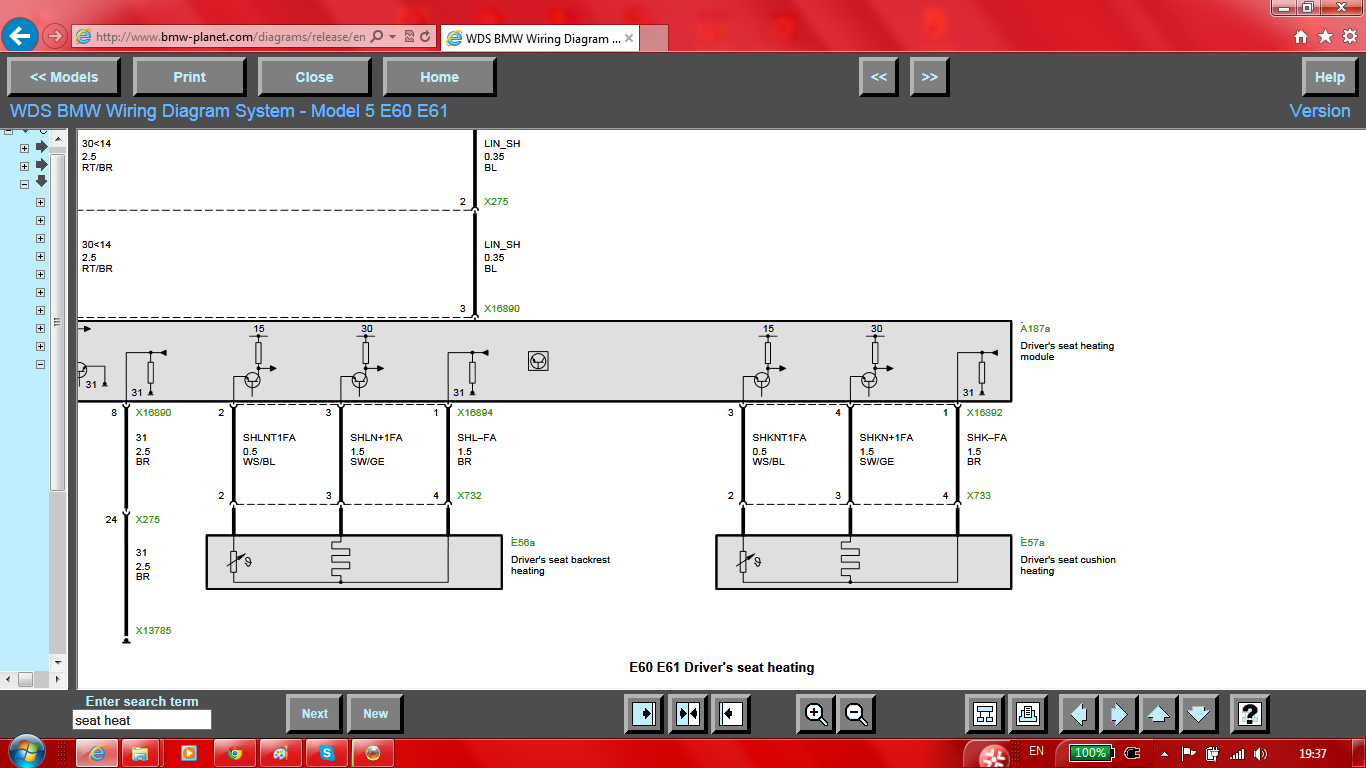The width and height of the screenshot is (1366, 768).
Task: Click the volume speaker tray icon
Action: point(1260,753)
